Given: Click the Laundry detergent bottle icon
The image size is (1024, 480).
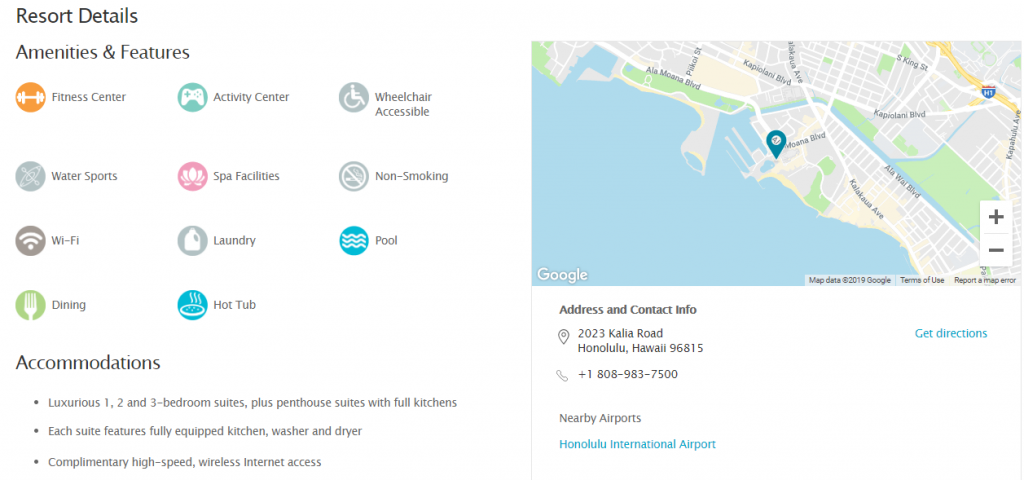Looking at the screenshot, I should pos(193,240).
